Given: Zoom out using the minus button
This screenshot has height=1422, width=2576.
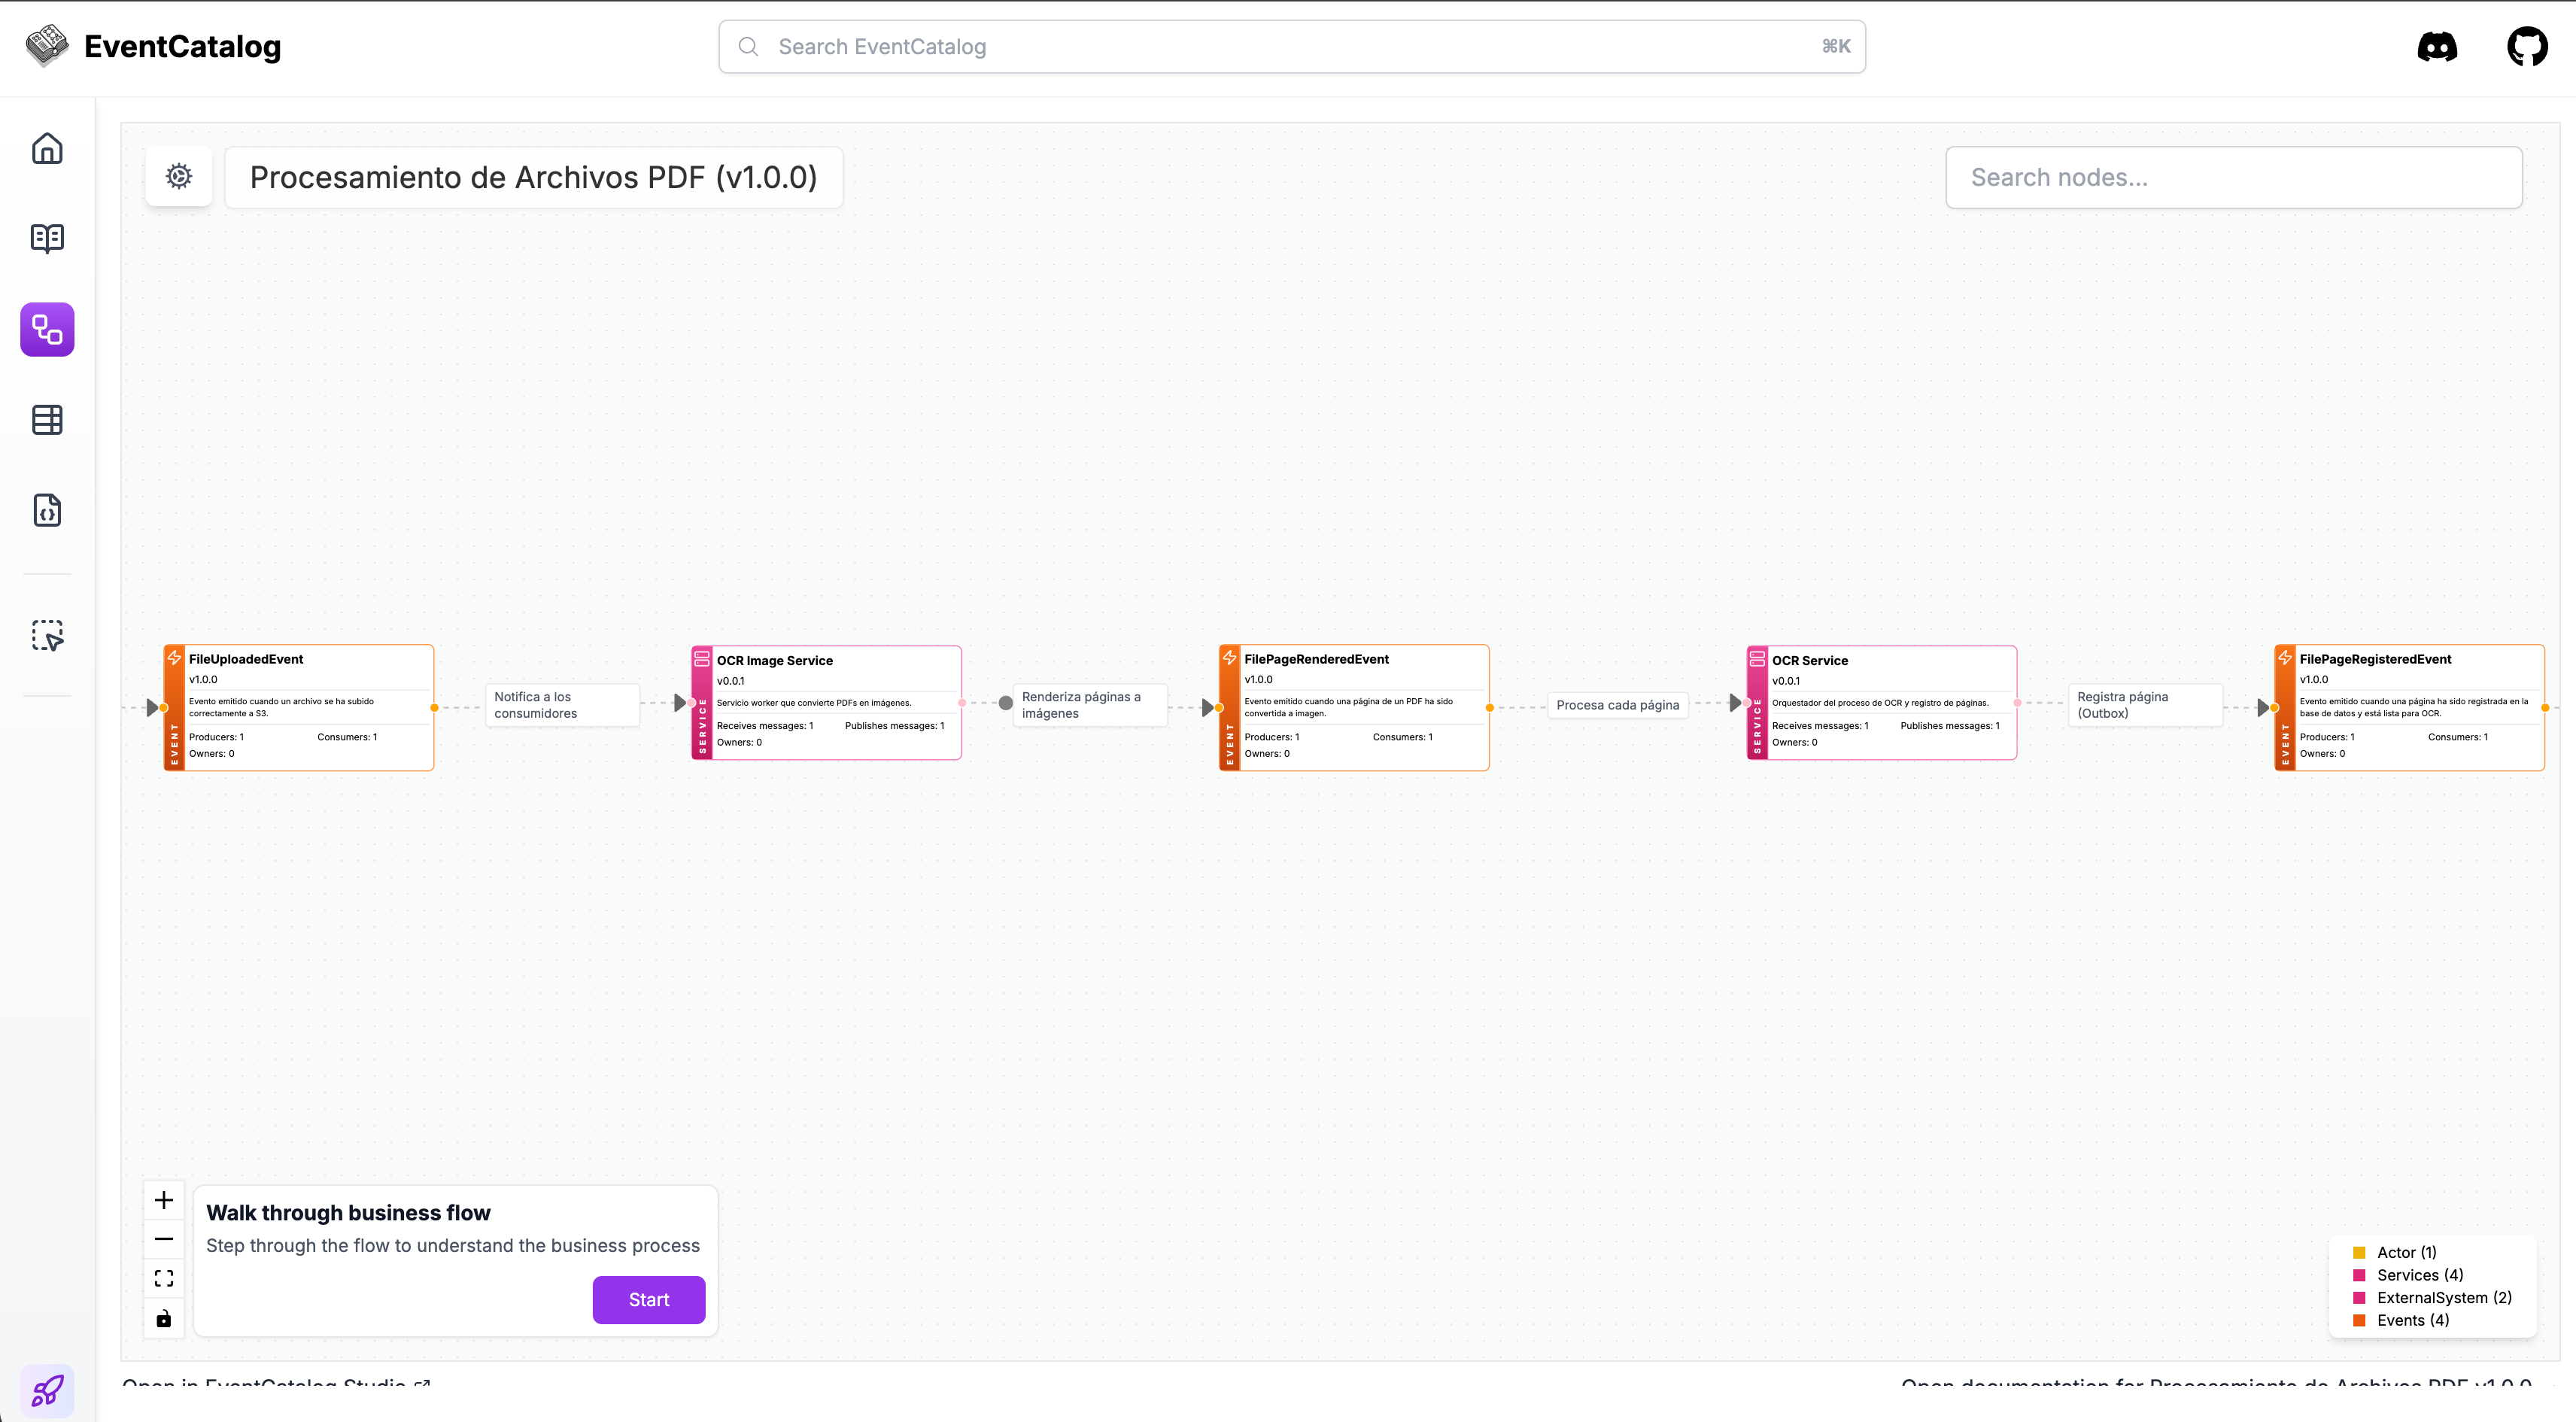Looking at the screenshot, I should coord(164,1239).
